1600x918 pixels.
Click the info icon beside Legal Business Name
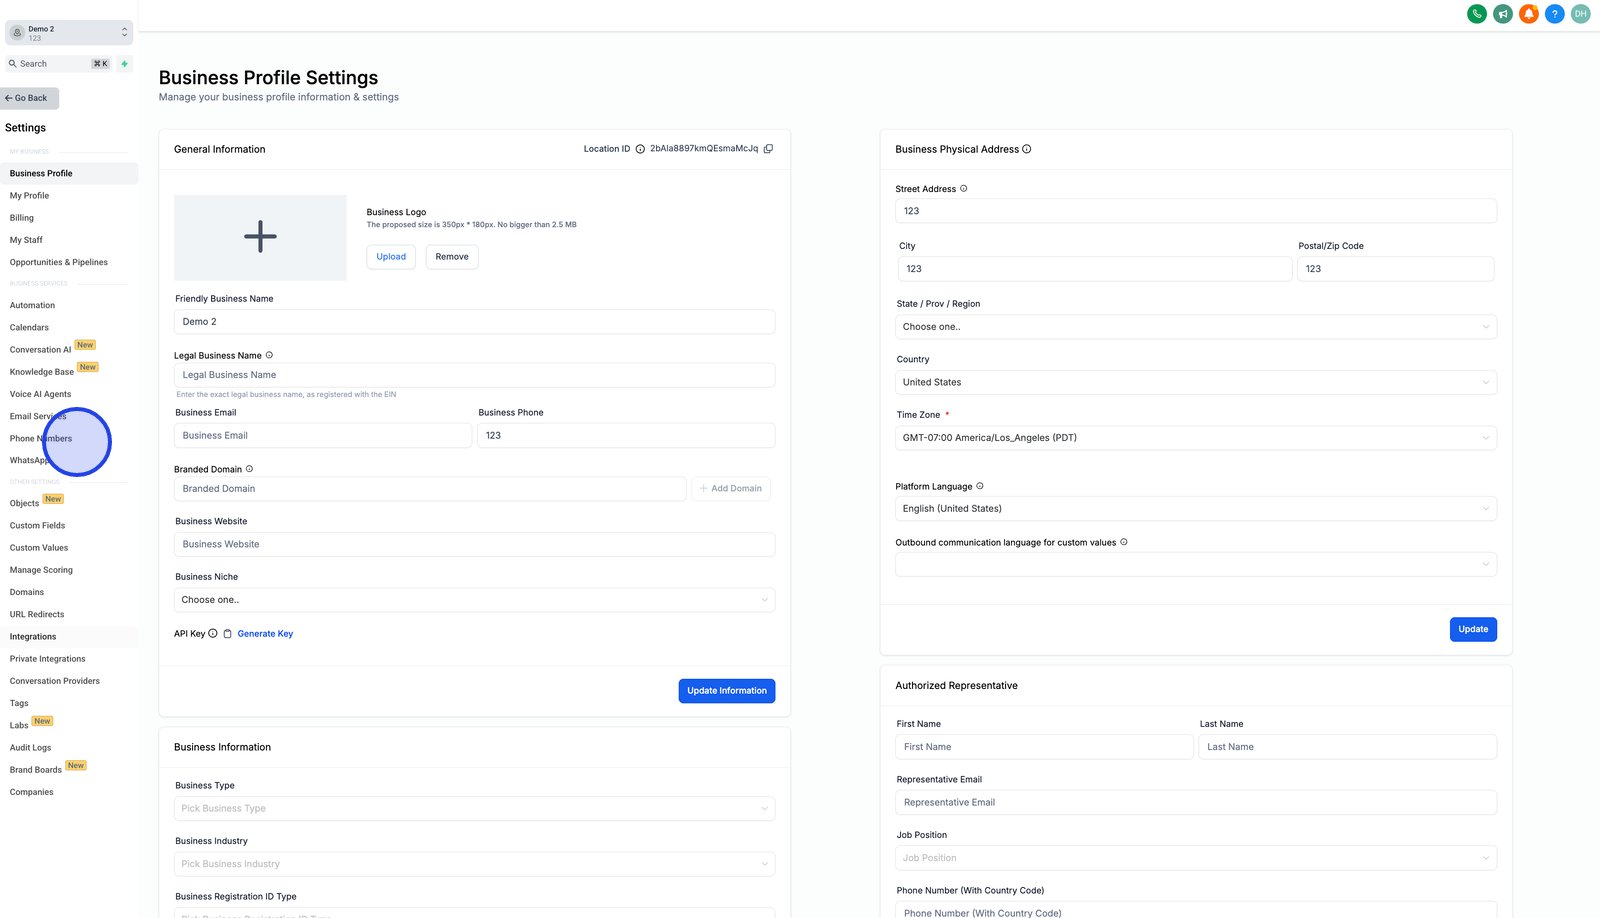(269, 355)
